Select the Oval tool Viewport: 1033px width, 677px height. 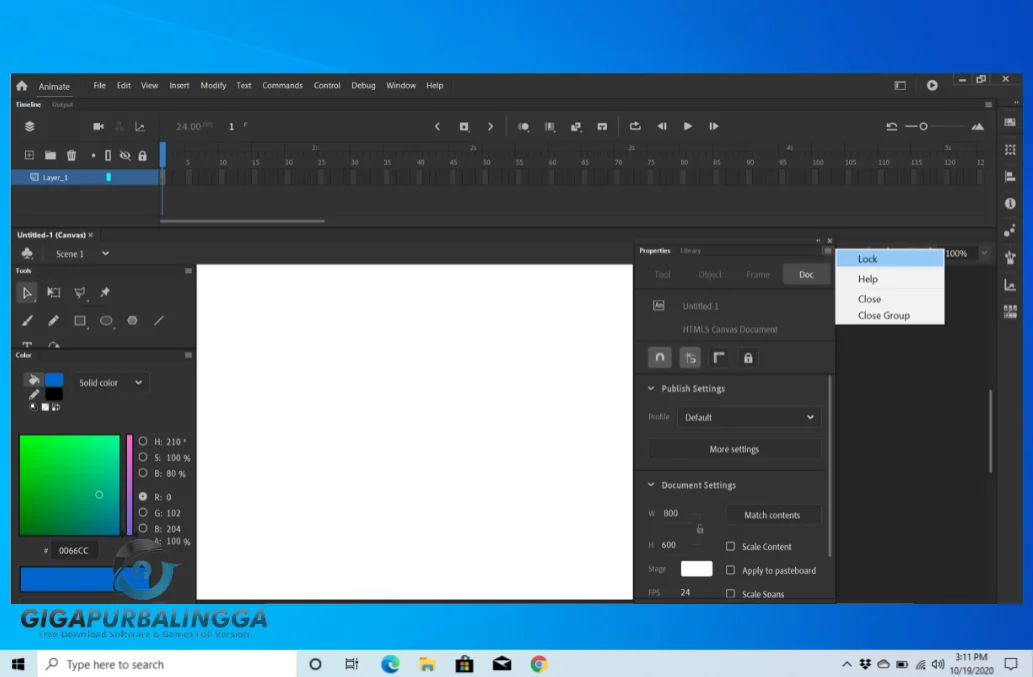(x=106, y=321)
